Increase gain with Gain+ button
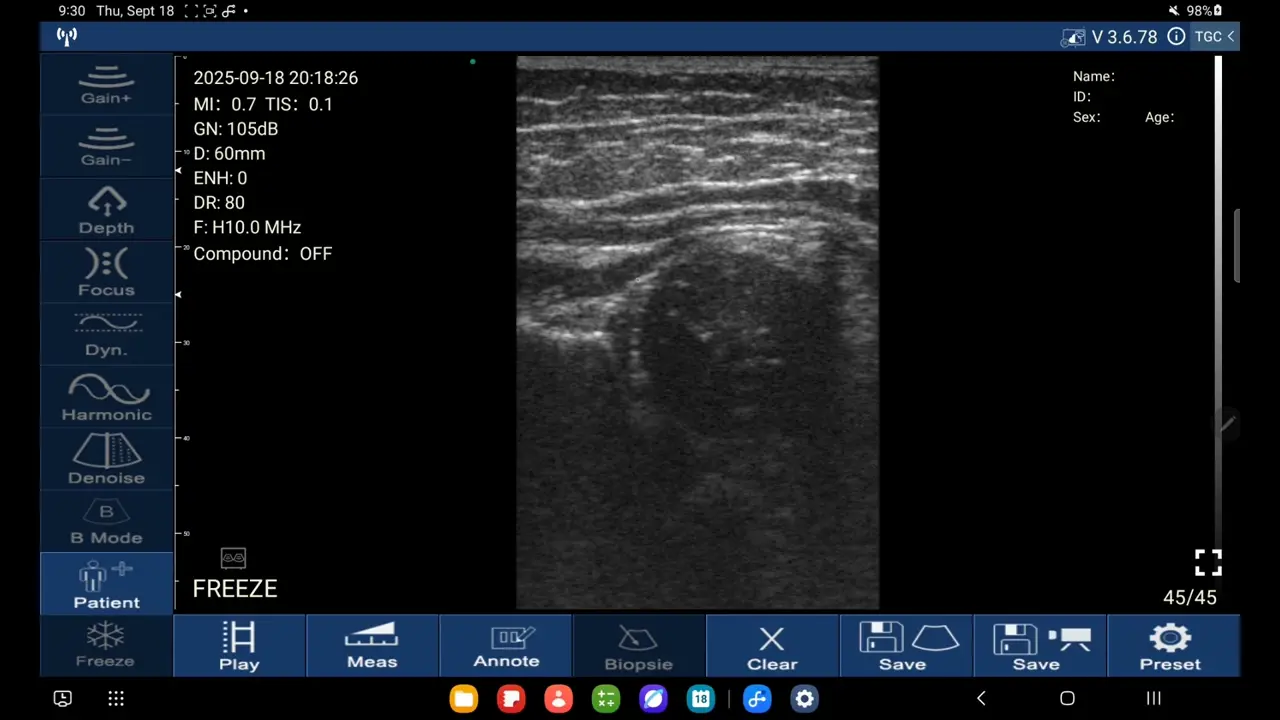Image resolution: width=1280 pixels, height=720 pixels. click(x=106, y=84)
